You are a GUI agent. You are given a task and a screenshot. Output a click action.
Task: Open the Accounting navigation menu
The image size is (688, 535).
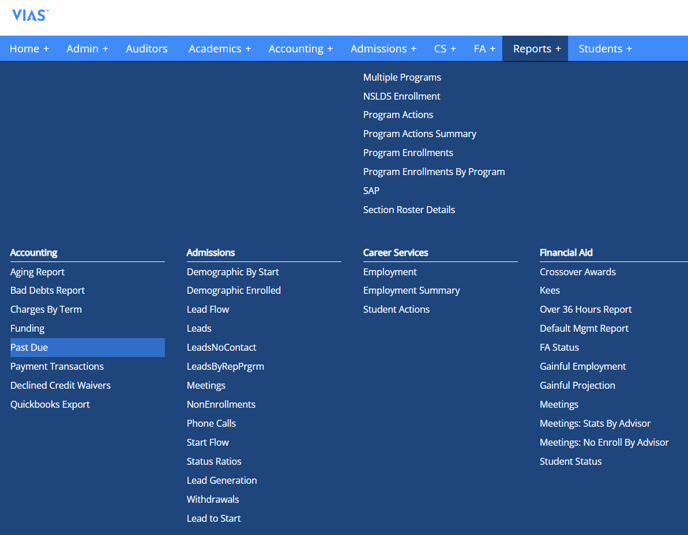coord(300,49)
